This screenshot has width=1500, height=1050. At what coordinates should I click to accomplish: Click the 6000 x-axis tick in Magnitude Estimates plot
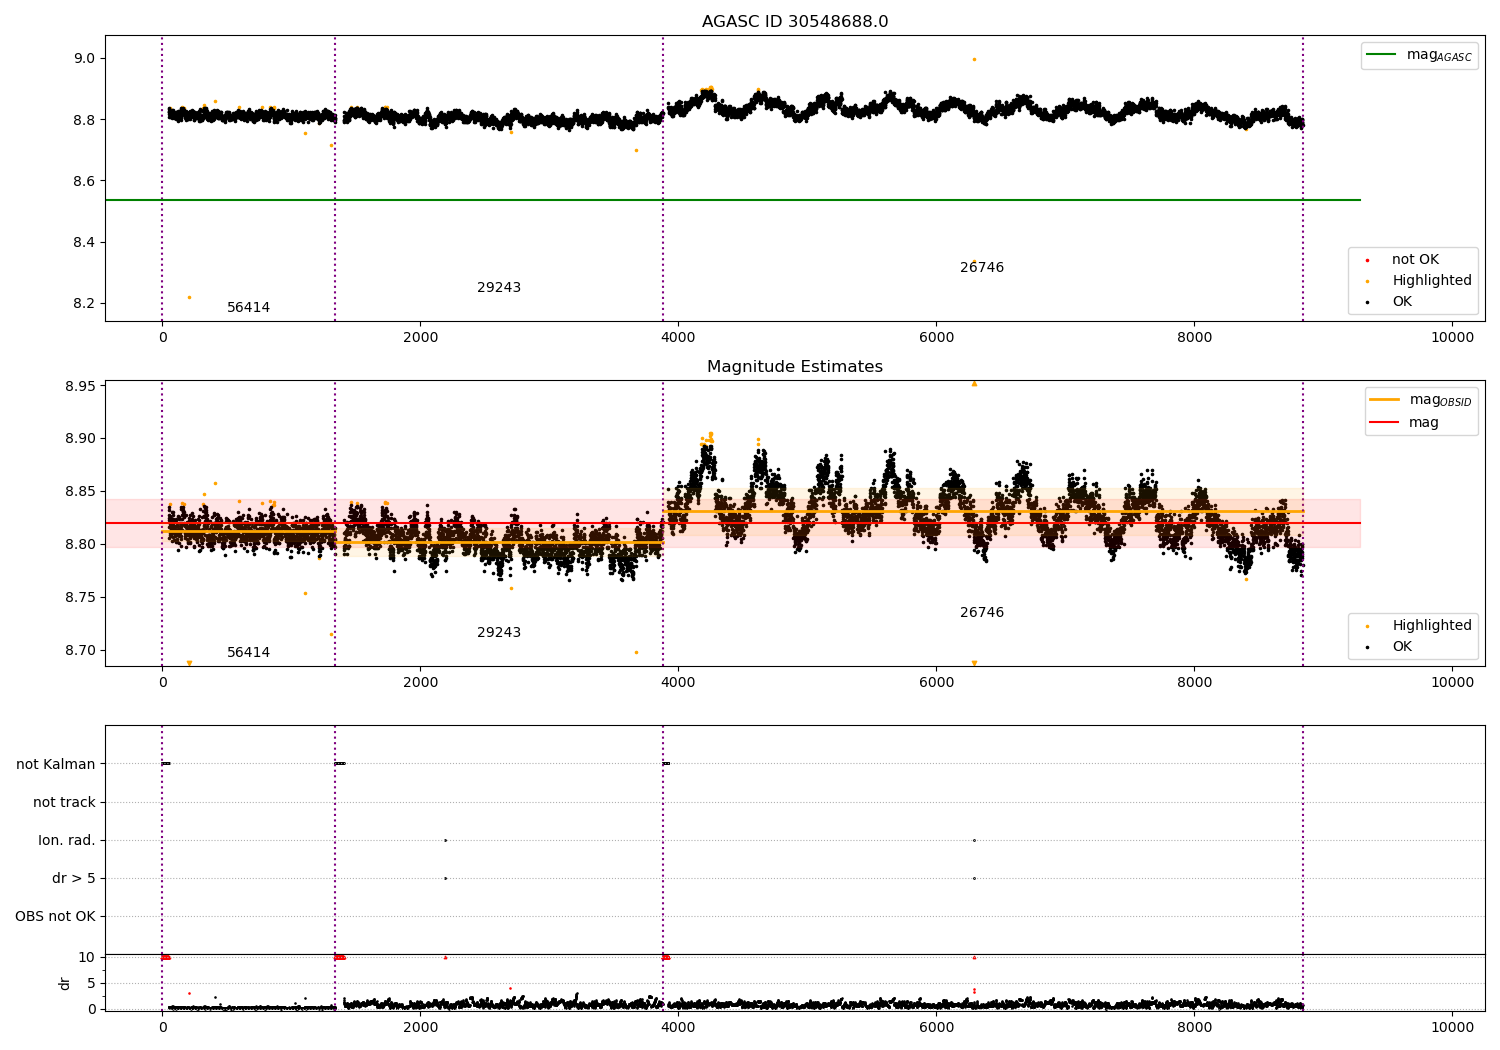point(937,682)
